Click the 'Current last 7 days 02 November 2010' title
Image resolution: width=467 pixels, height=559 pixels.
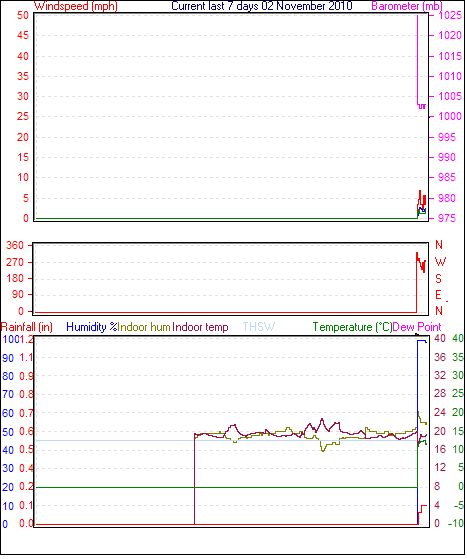(x=262, y=6)
